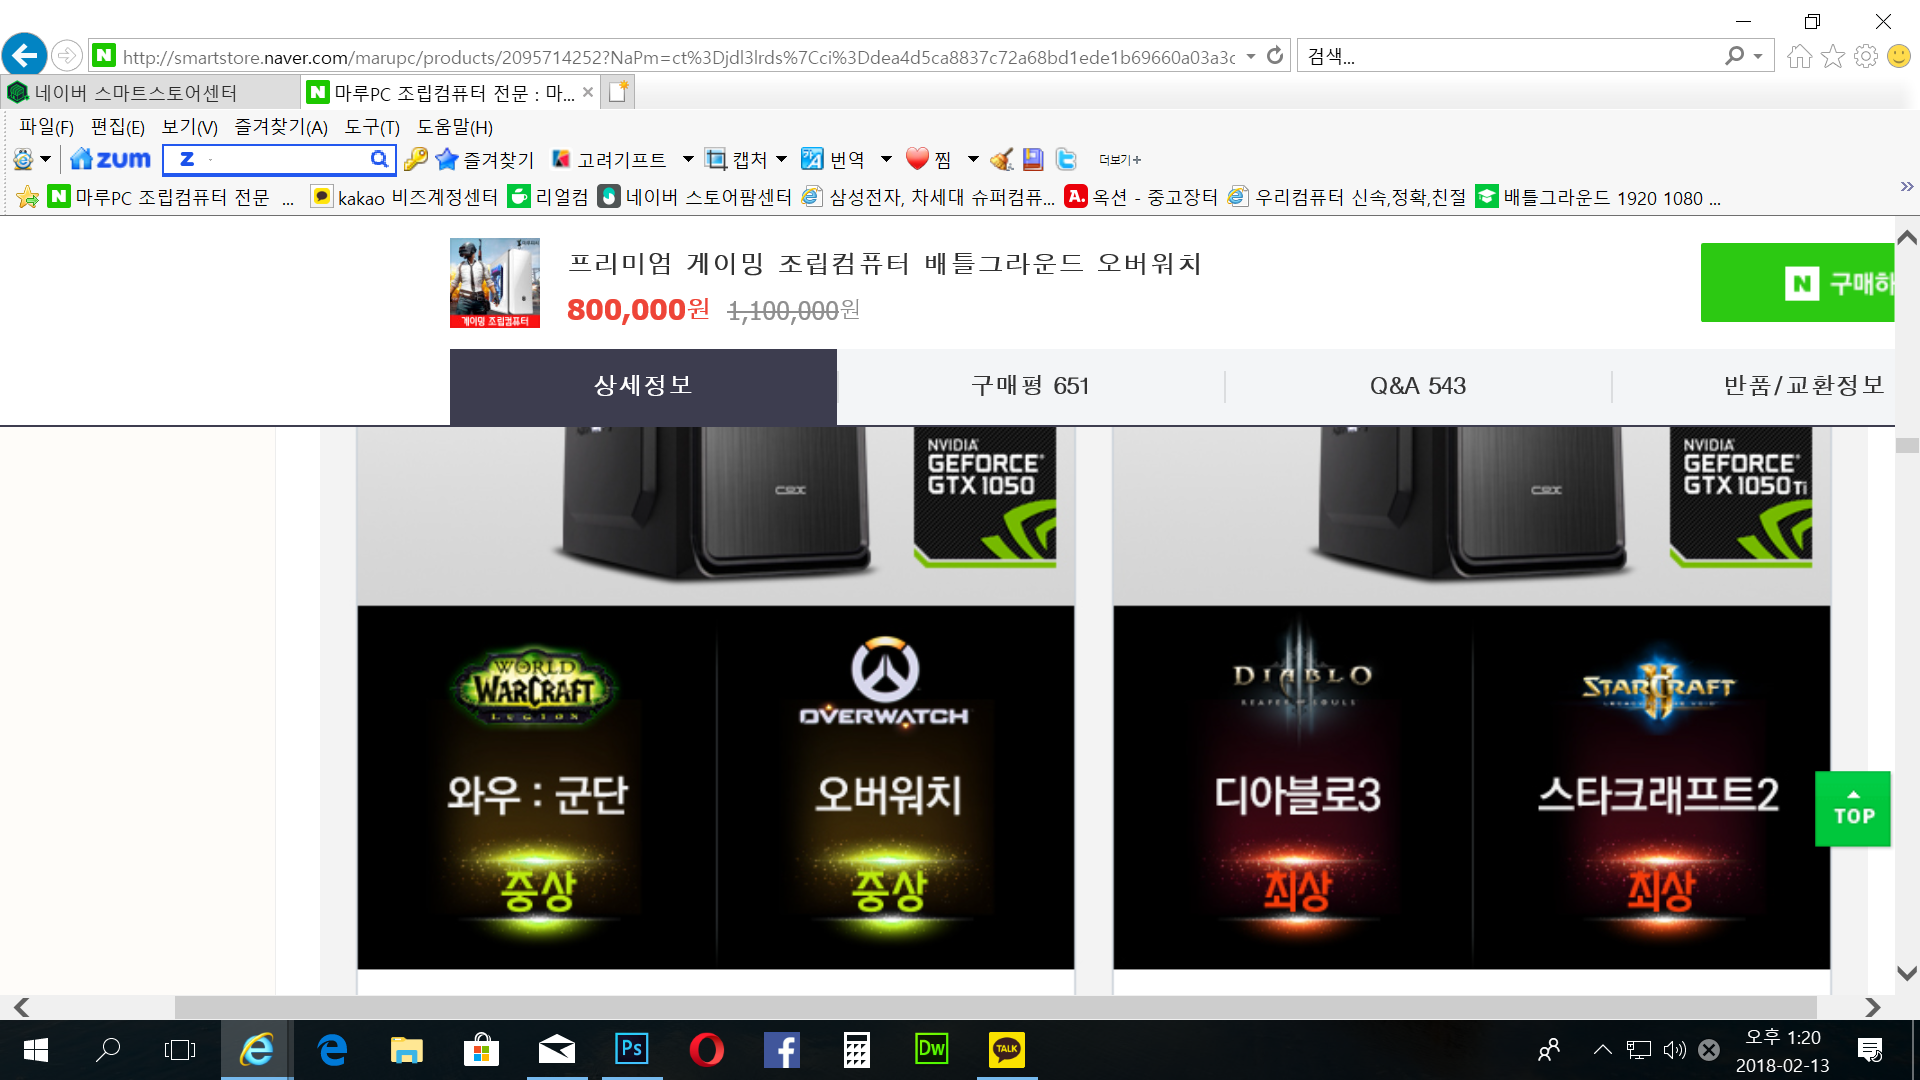The height and width of the screenshot is (1080, 1920).
Task: Click the 찜 heart button
Action: coord(928,160)
